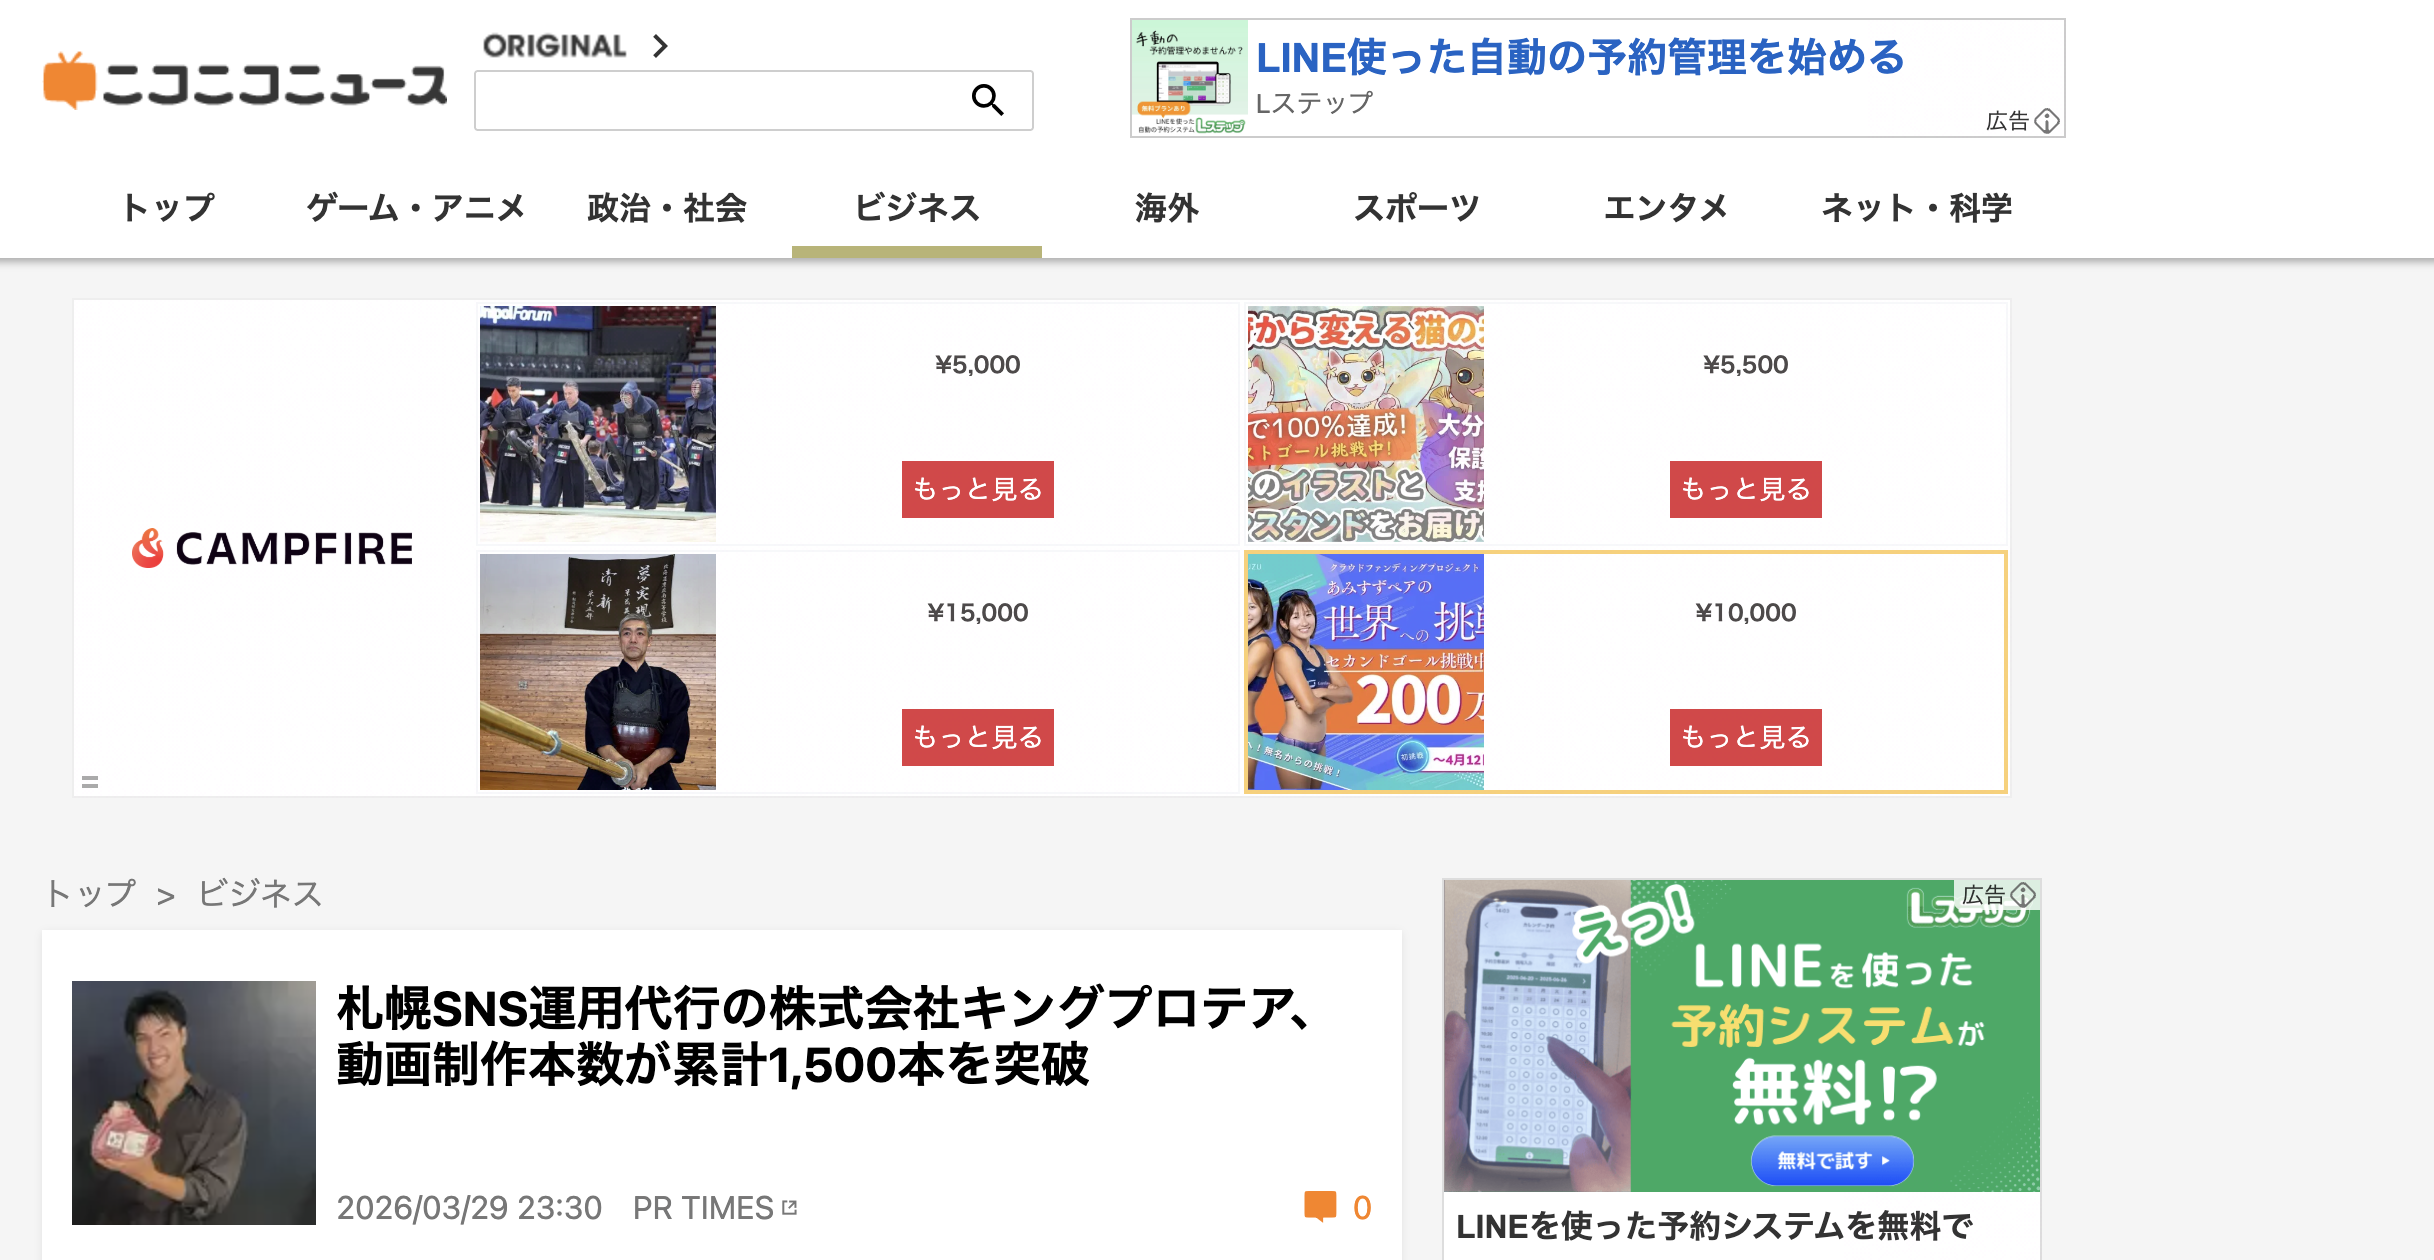Click the ad info icon in top banner
Viewport: 2434px width, 1260px height.
click(x=2047, y=121)
